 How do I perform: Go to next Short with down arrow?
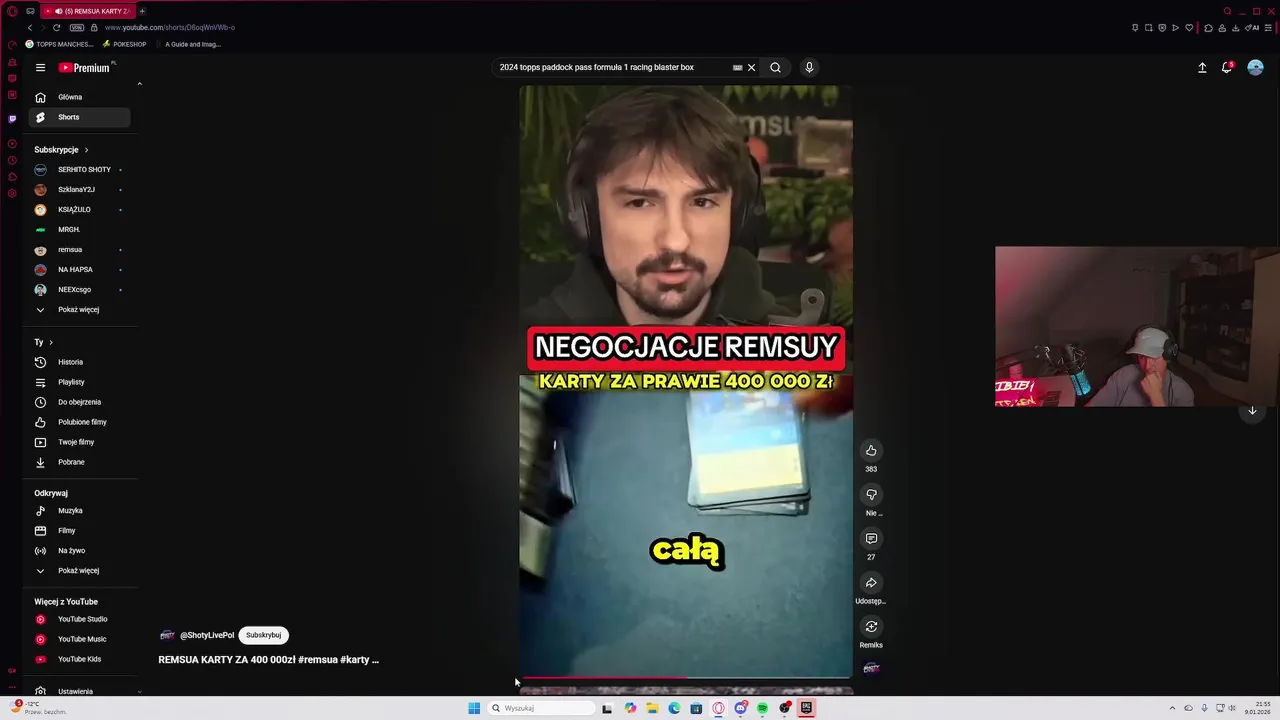(x=1252, y=411)
